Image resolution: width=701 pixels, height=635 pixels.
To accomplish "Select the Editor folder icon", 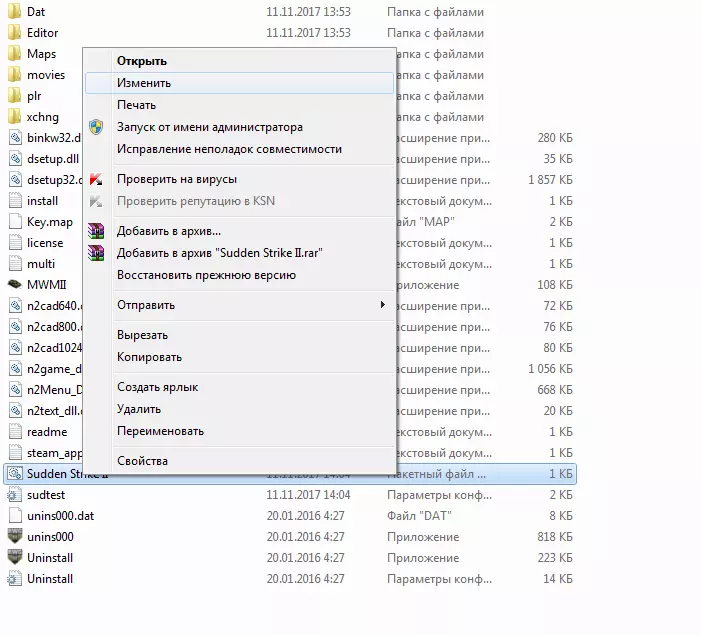I will click(15, 33).
